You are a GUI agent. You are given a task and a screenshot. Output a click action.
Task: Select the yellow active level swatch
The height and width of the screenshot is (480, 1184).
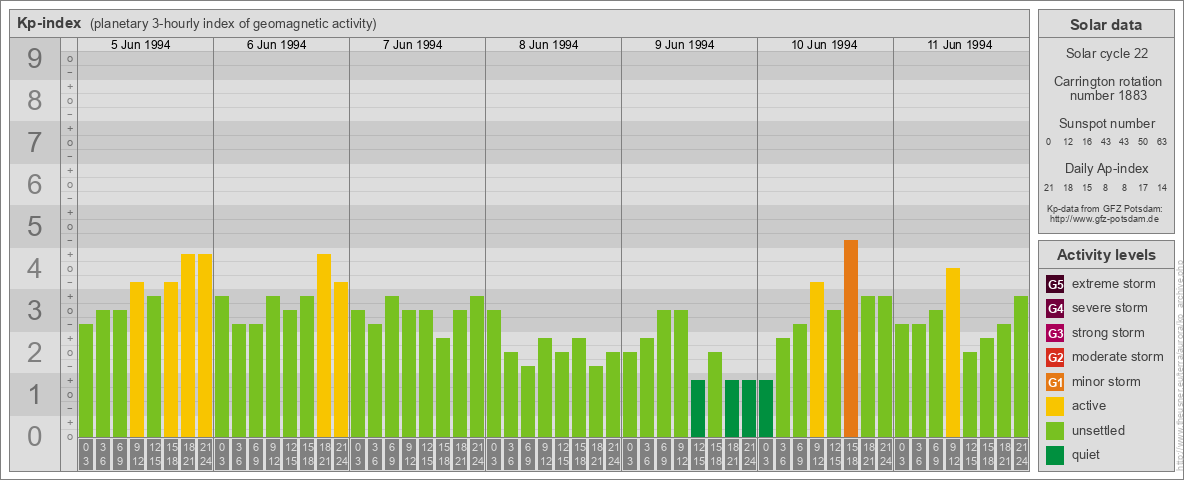tap(1055, 406)
